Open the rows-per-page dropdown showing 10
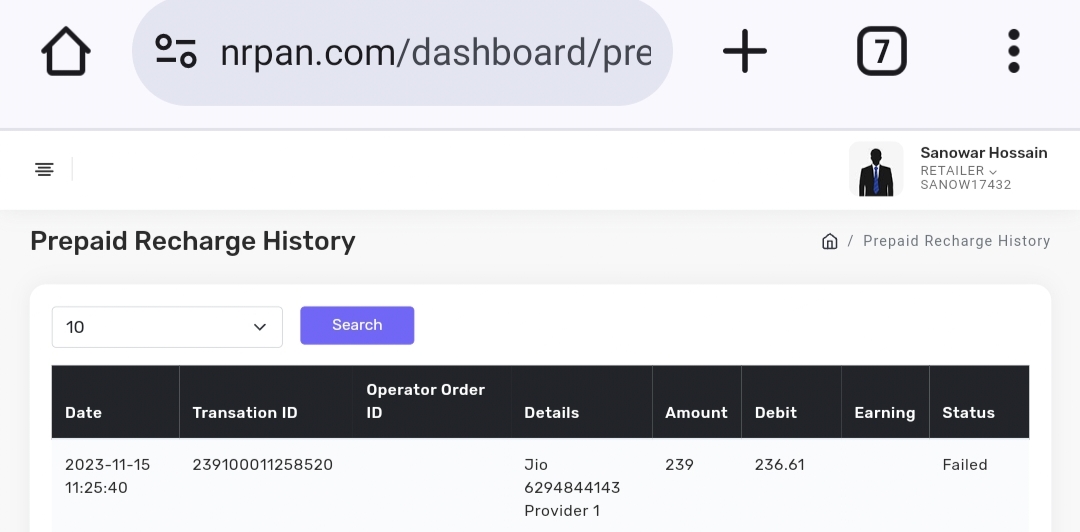The width and height of the screenshot is (1080, 532). point(167,327)
